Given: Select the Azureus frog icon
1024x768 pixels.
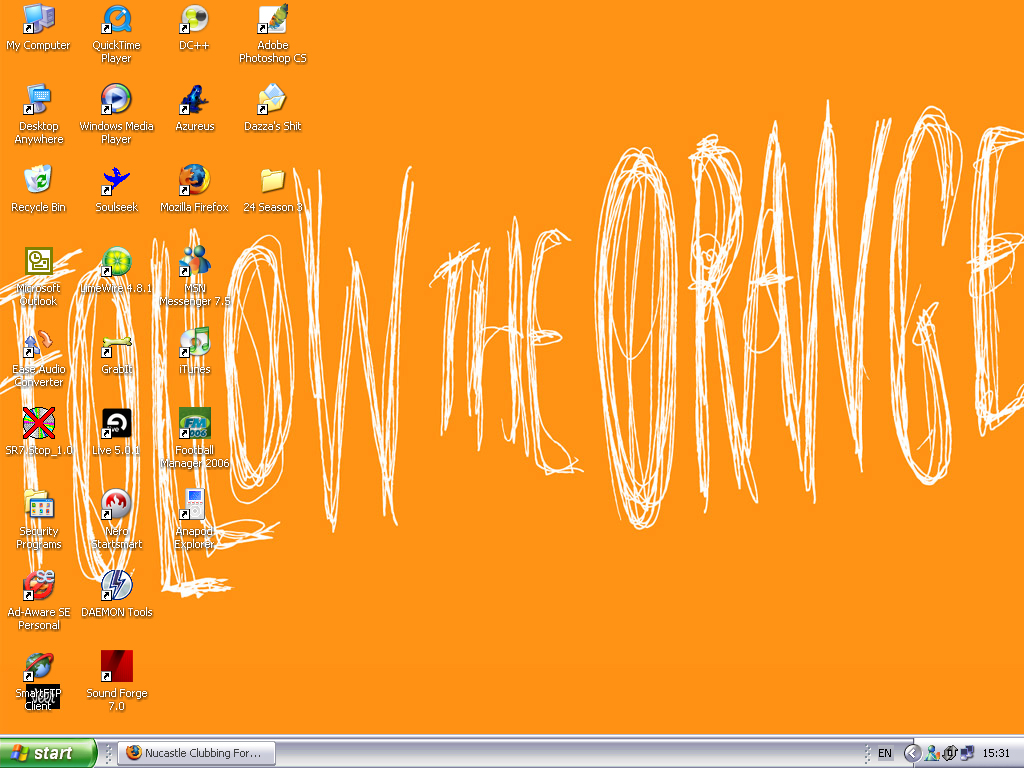Looking at the screenshot, I should [x=194, y=100].
